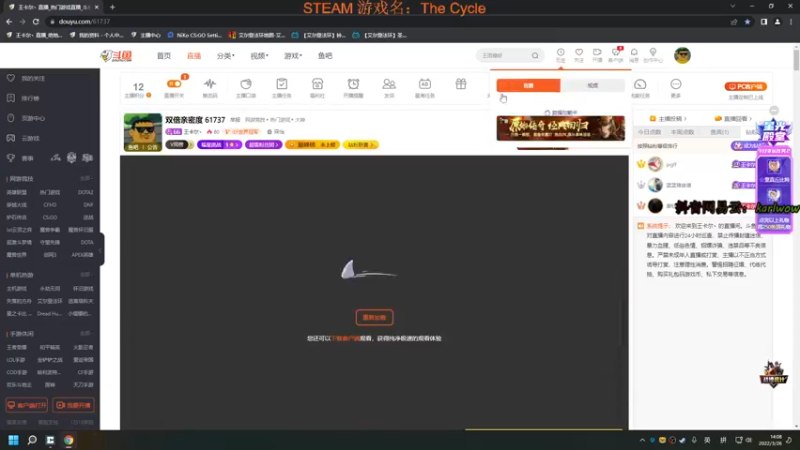Click the streamer avatar thumbnail
Screen dimensions: 800x450
[142, 132]
